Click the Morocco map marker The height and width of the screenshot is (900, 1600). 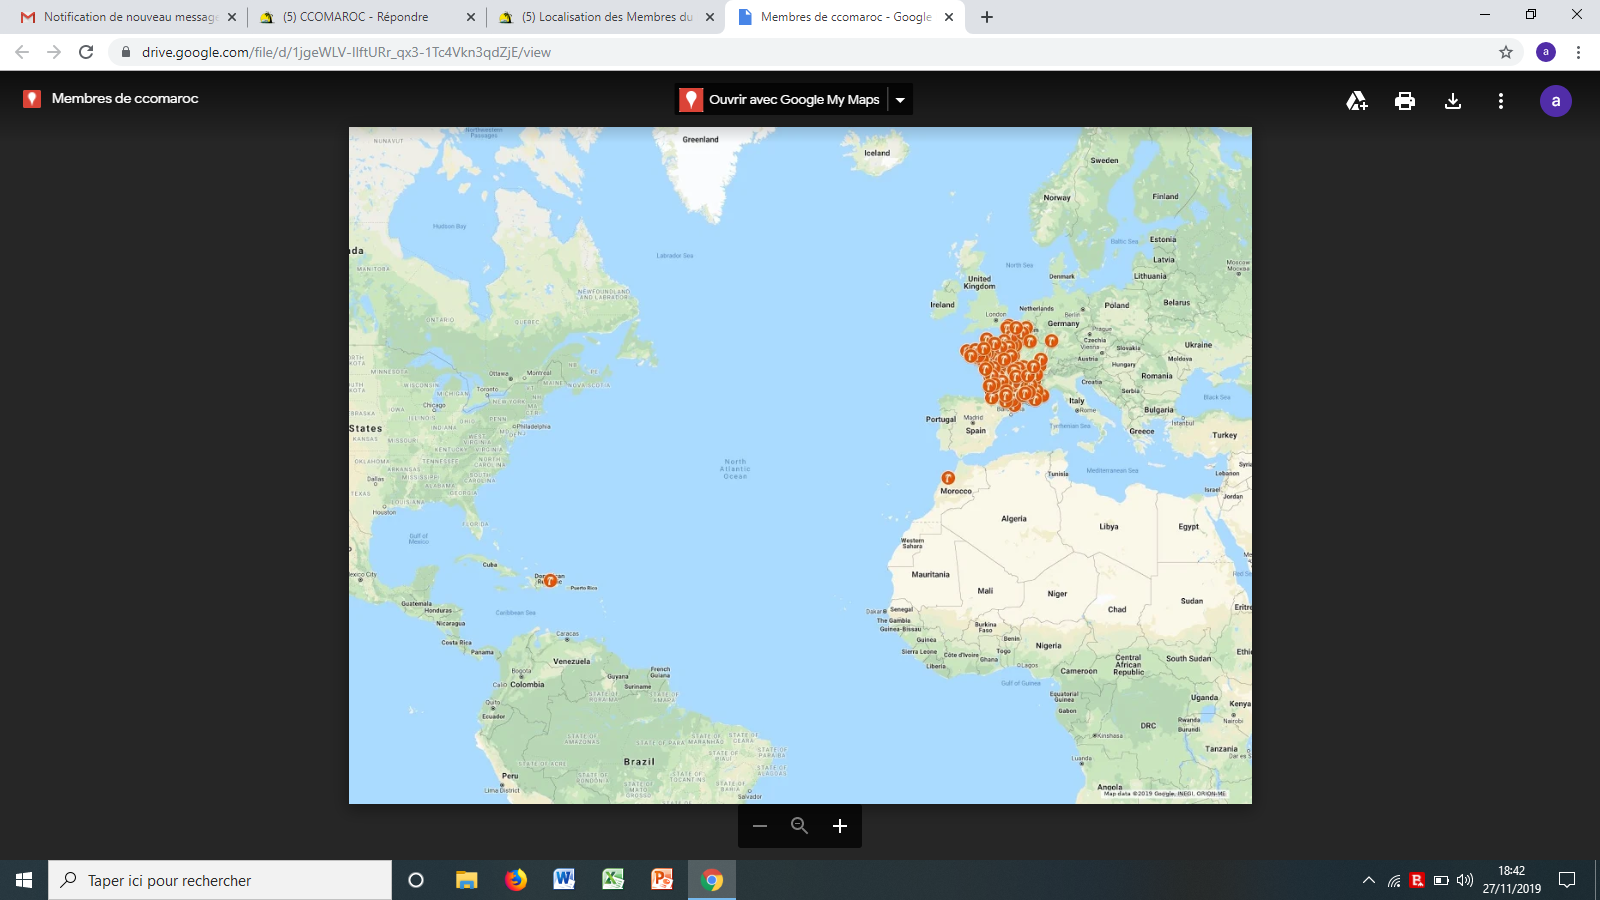point(948,478)
